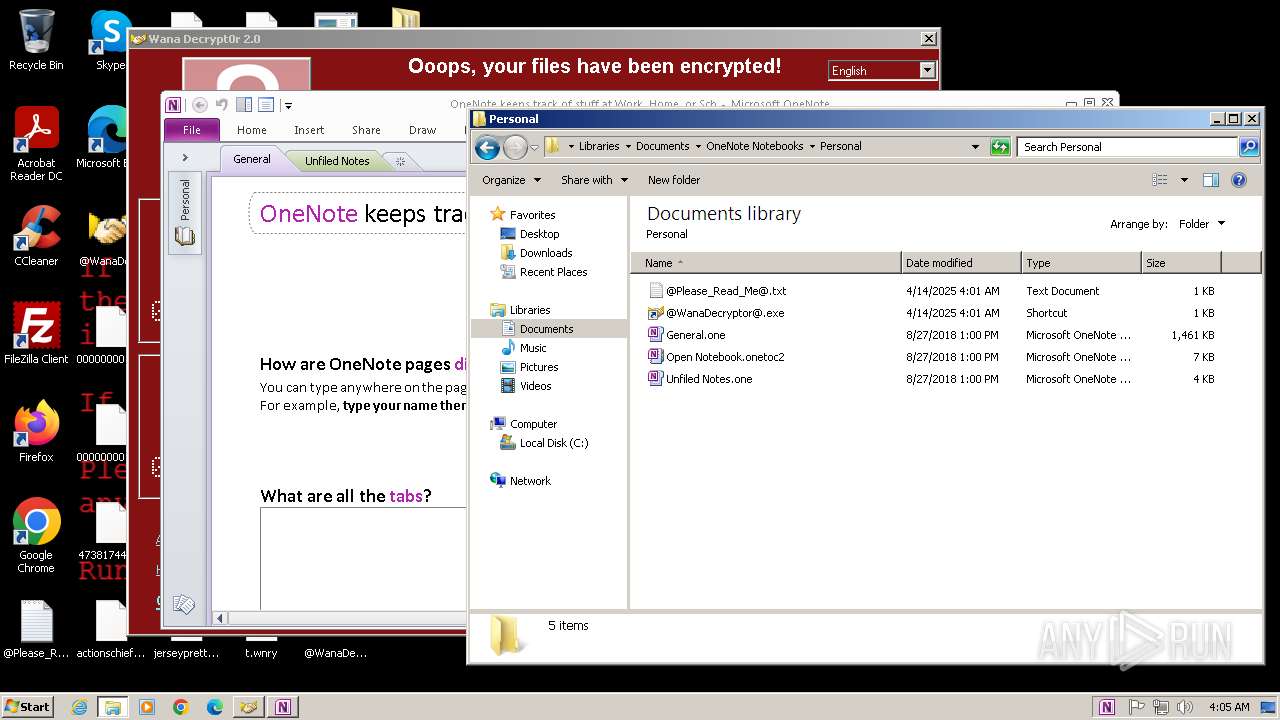1280x720 pixels.
Task: Click the New folder button
Action: [674, 180]
